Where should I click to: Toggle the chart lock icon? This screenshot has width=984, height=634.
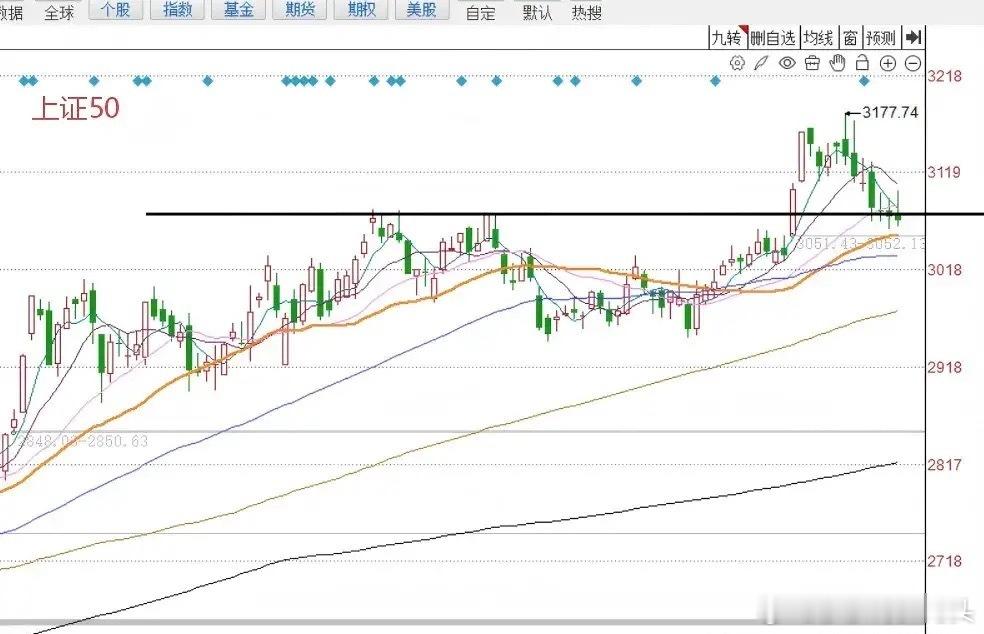tap(863, 63)
